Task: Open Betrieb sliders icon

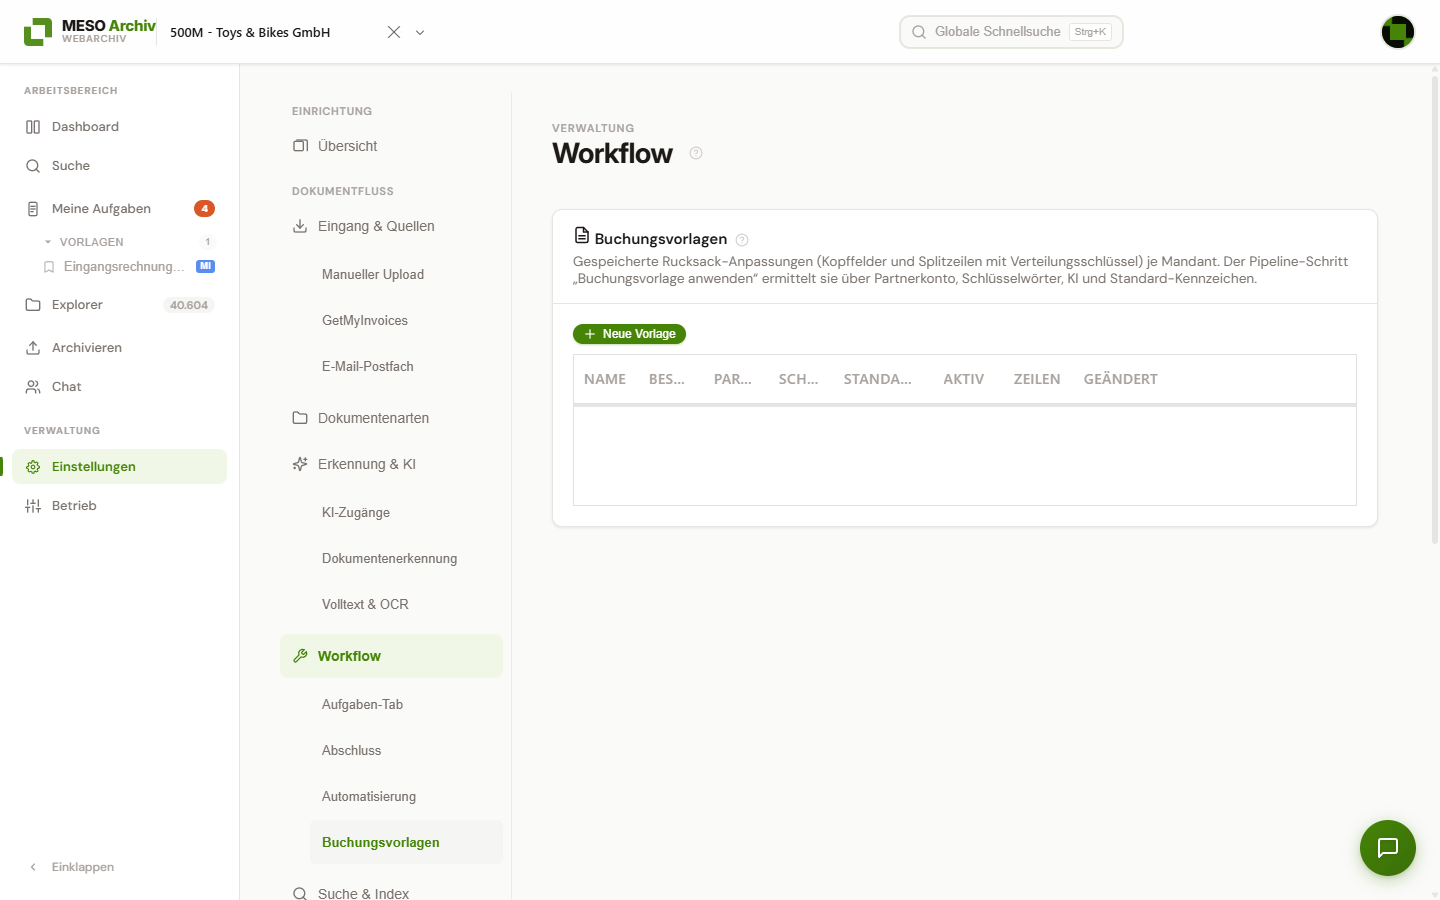Action: click(x=33, y=506)
